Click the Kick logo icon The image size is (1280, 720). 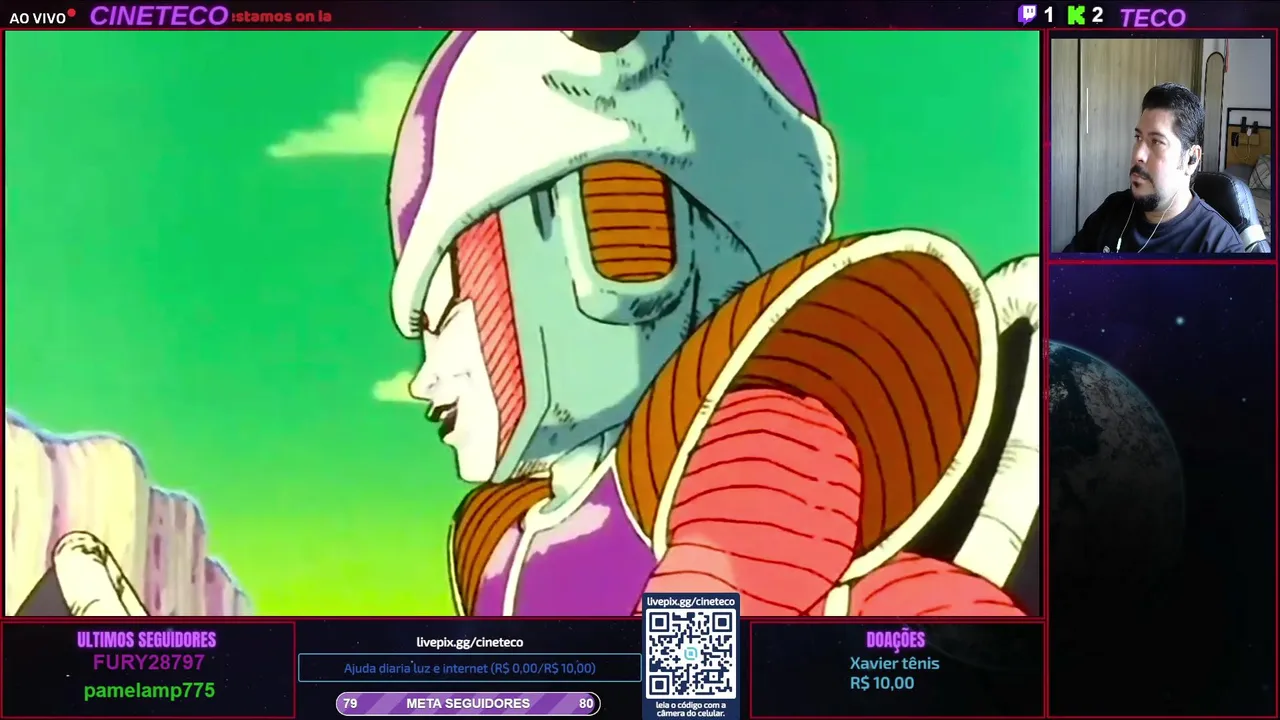(x=1076, y=15)
